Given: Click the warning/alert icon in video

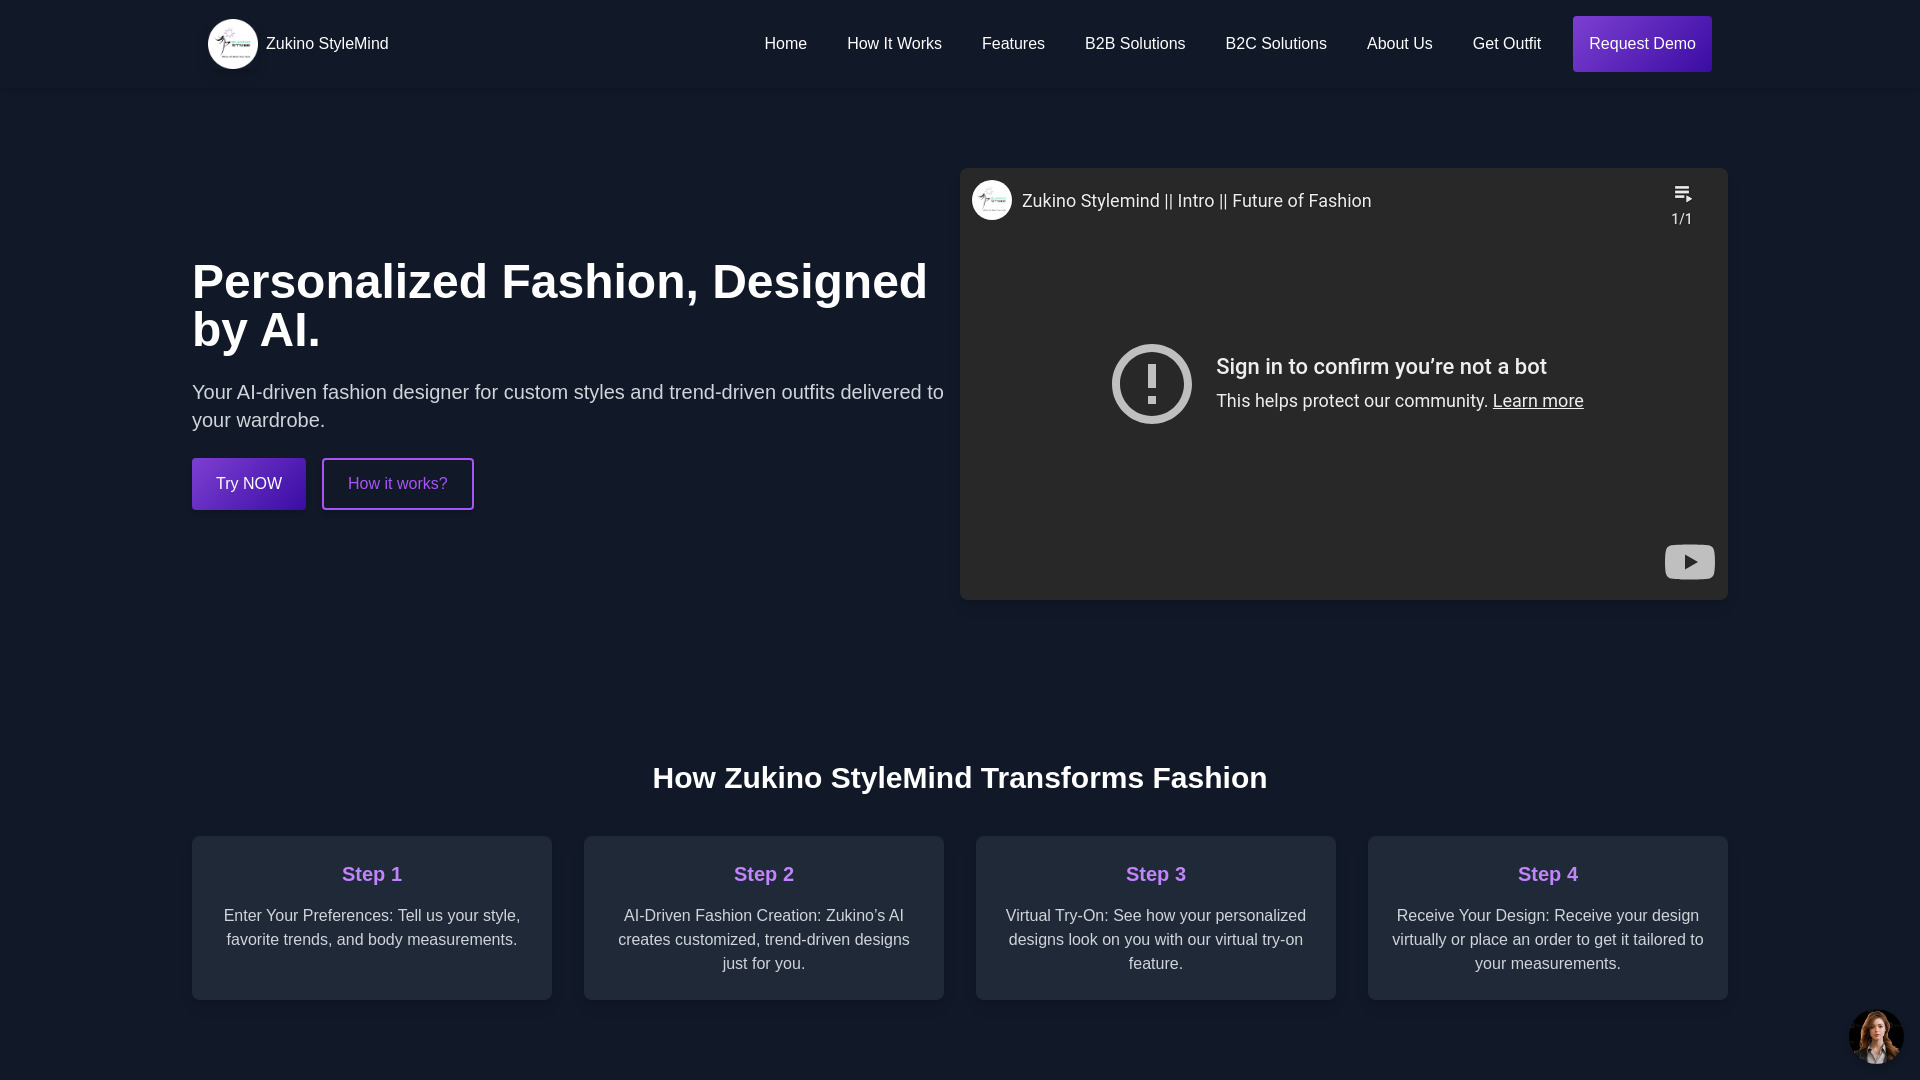Looking at the screenshot, I should pyautogui.click(x=1150, y=382).
